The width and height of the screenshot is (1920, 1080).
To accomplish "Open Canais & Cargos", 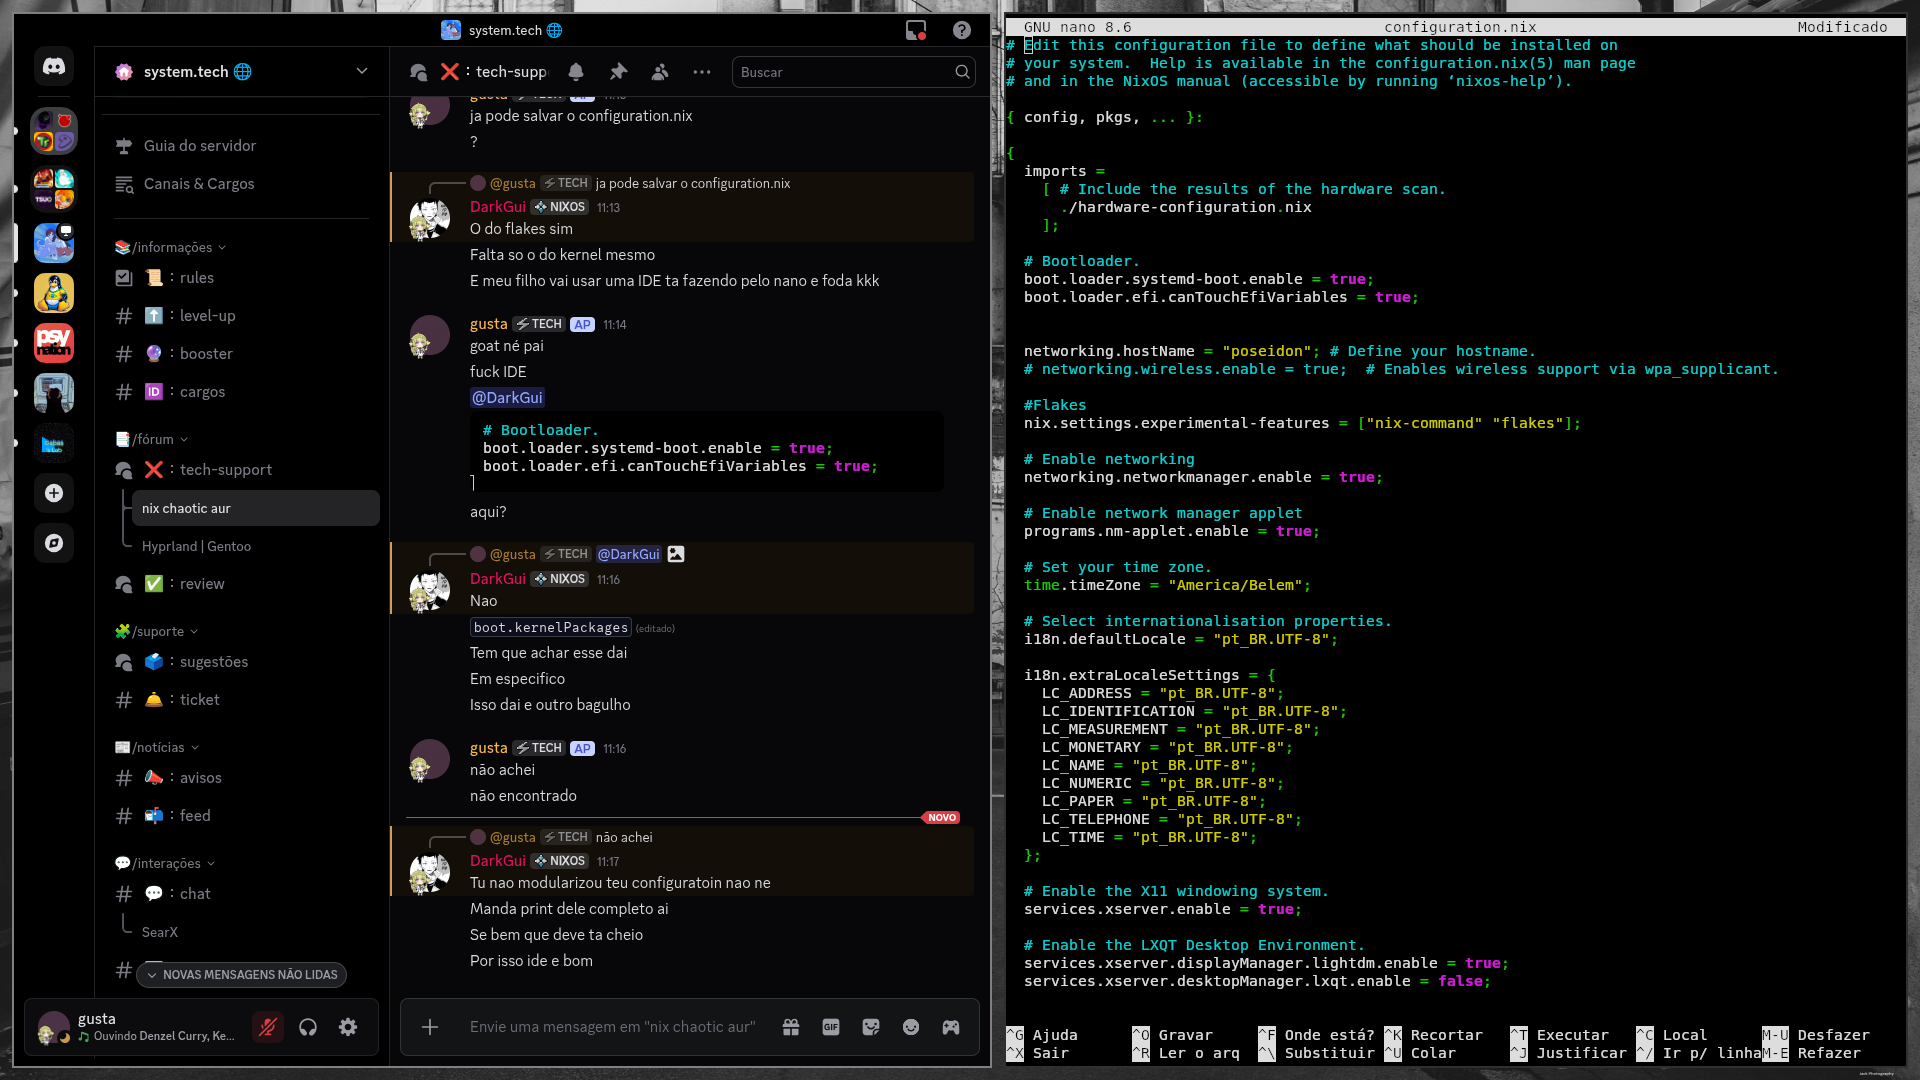I will [199, 184].
